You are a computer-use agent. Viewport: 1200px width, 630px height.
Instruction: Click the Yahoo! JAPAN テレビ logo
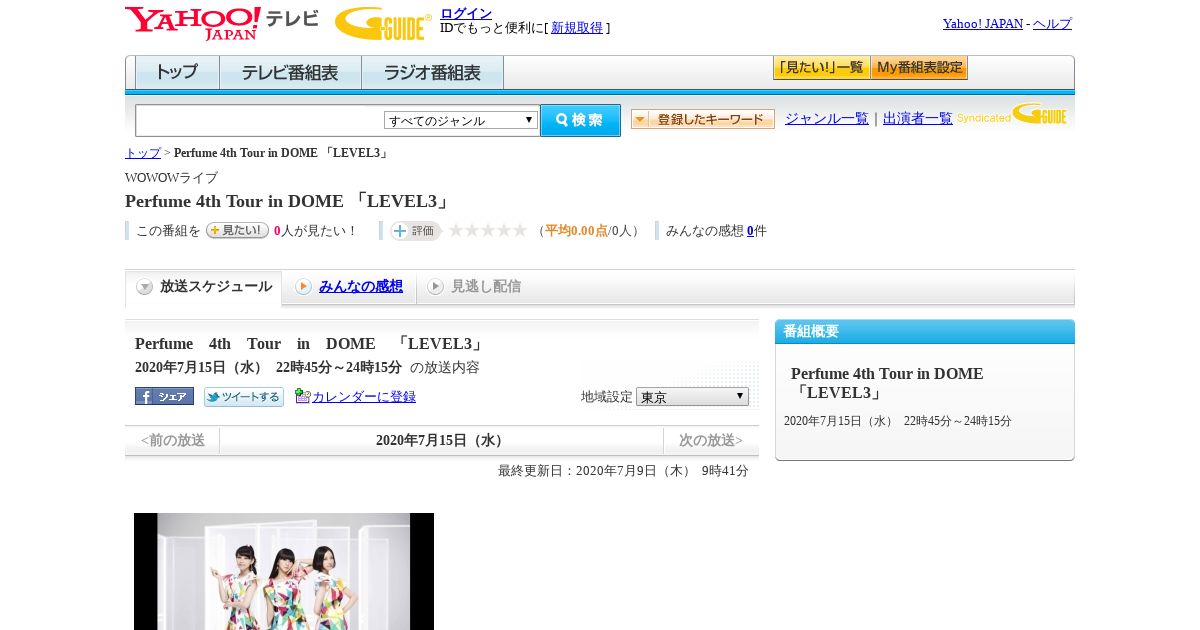[x=222, y=23]
